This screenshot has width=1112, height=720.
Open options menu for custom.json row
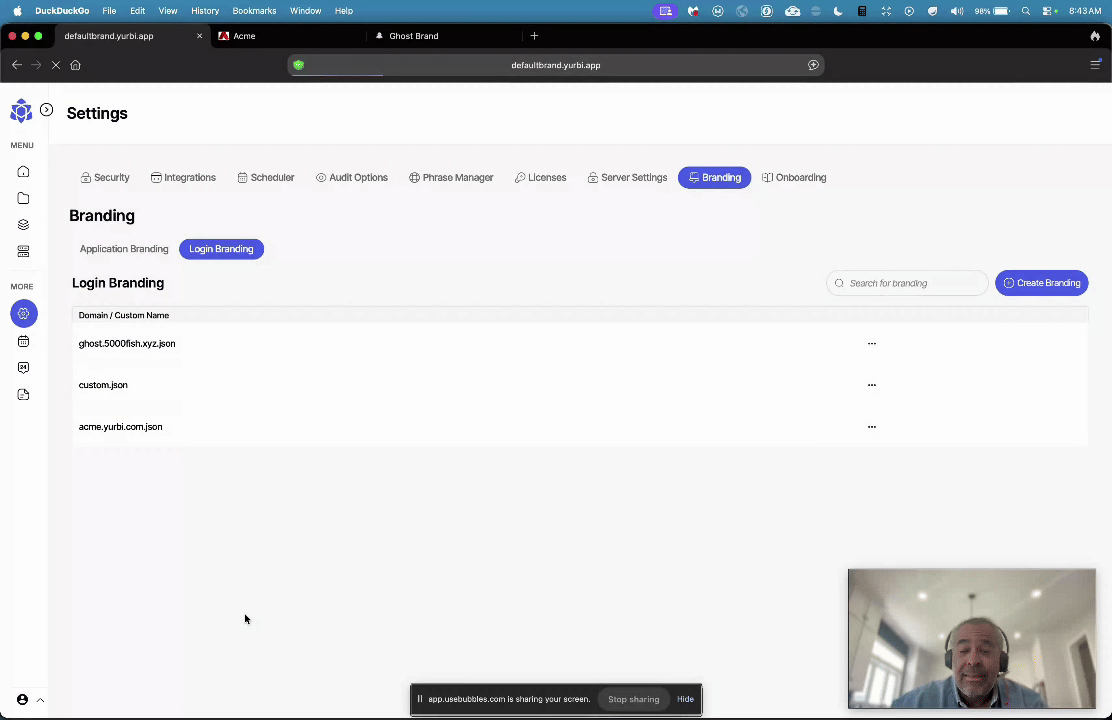coord(872,385)
